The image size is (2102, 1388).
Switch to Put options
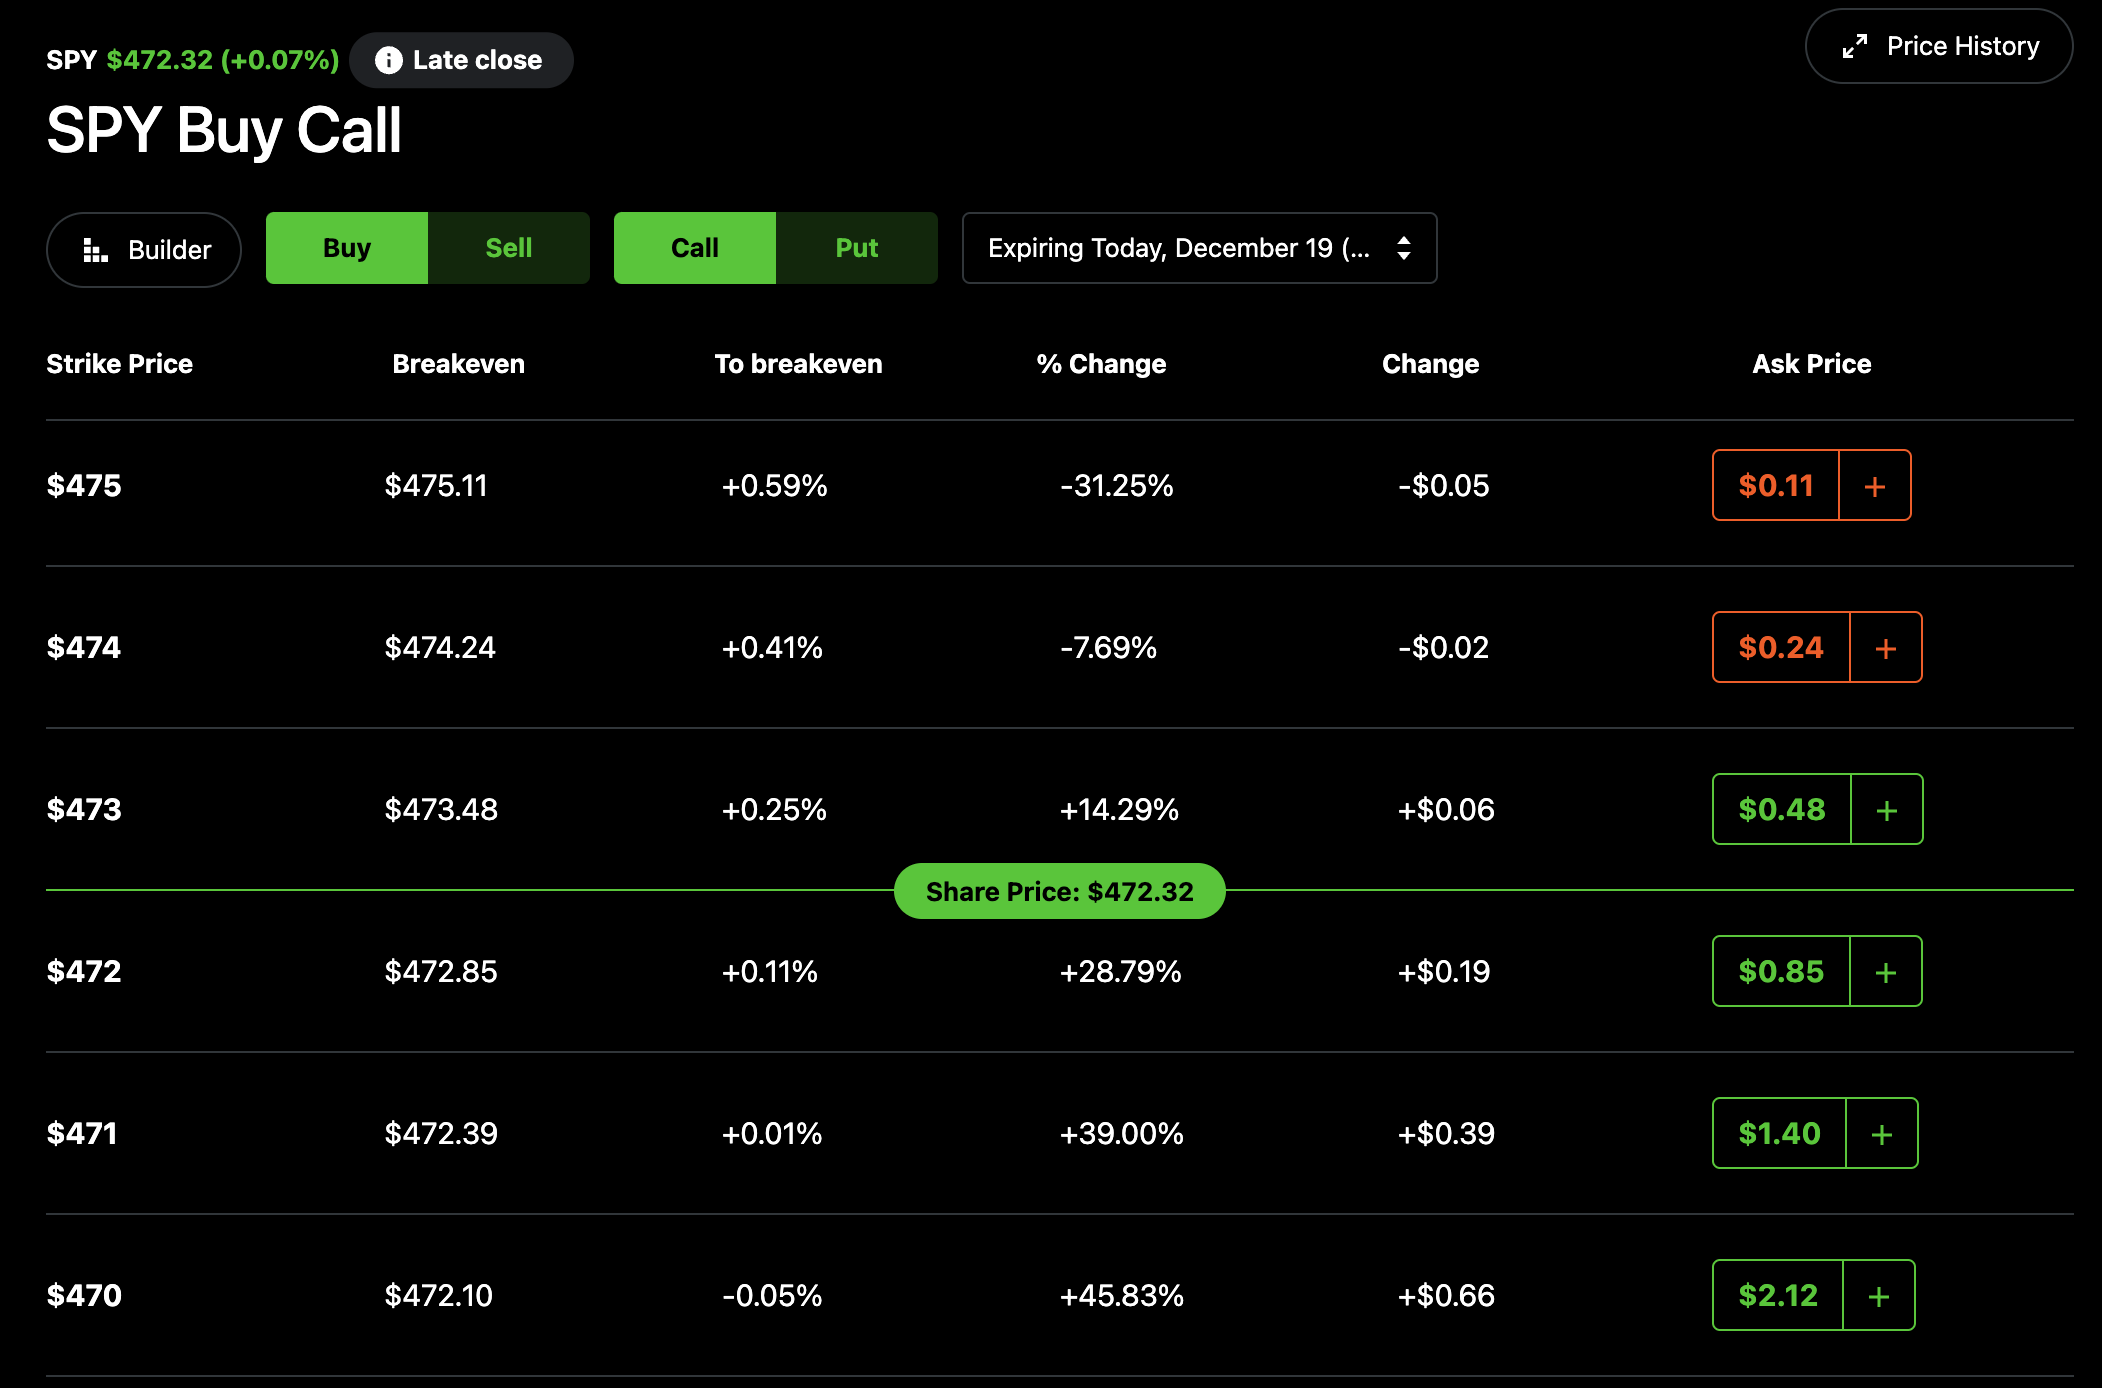click(x=857, y=248)
